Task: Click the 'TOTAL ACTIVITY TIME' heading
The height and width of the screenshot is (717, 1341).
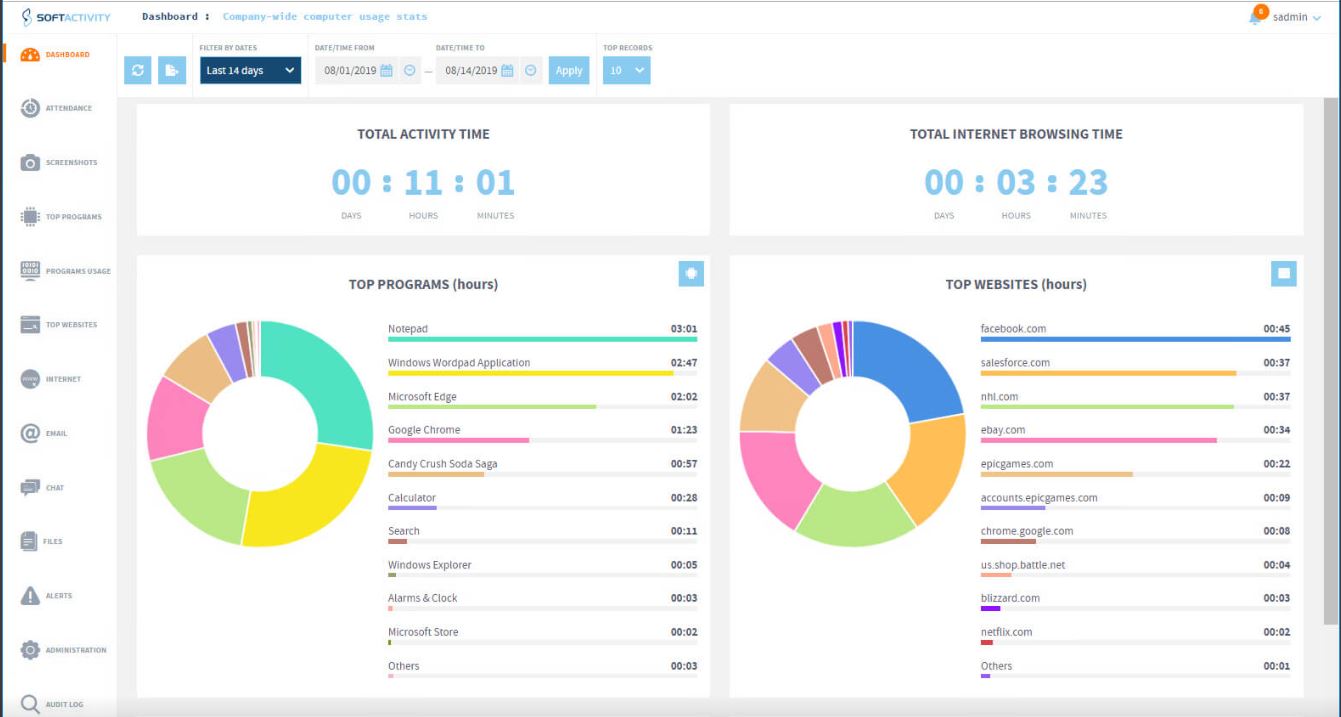Action: click(x=423, y=134)
